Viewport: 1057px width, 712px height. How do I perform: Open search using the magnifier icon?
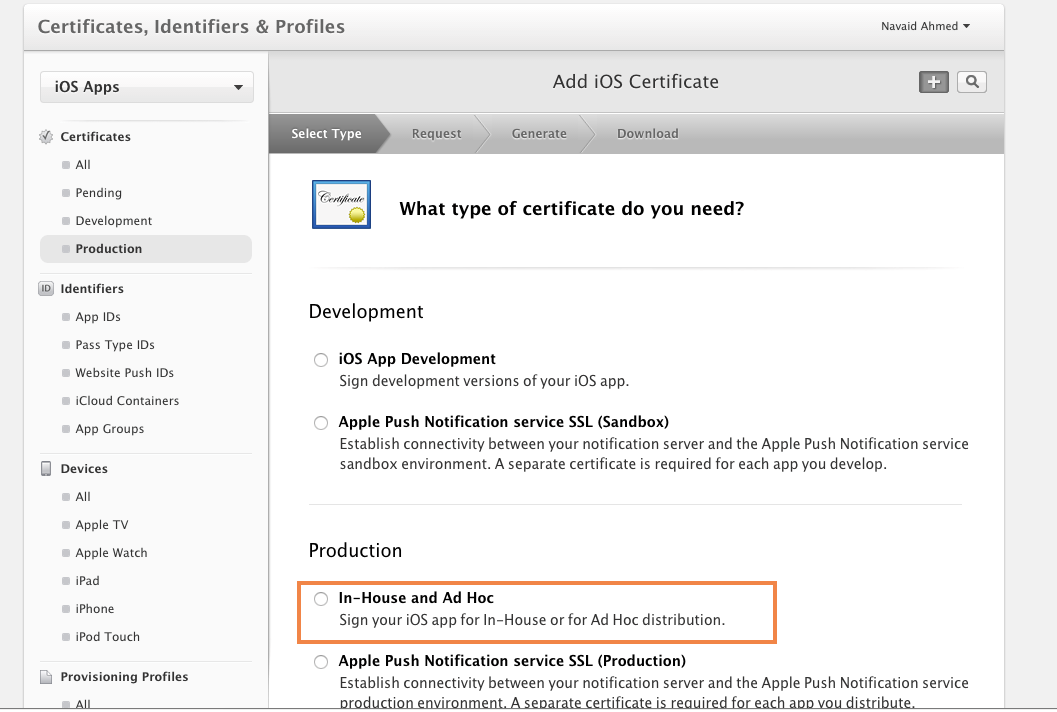(971, 82)
